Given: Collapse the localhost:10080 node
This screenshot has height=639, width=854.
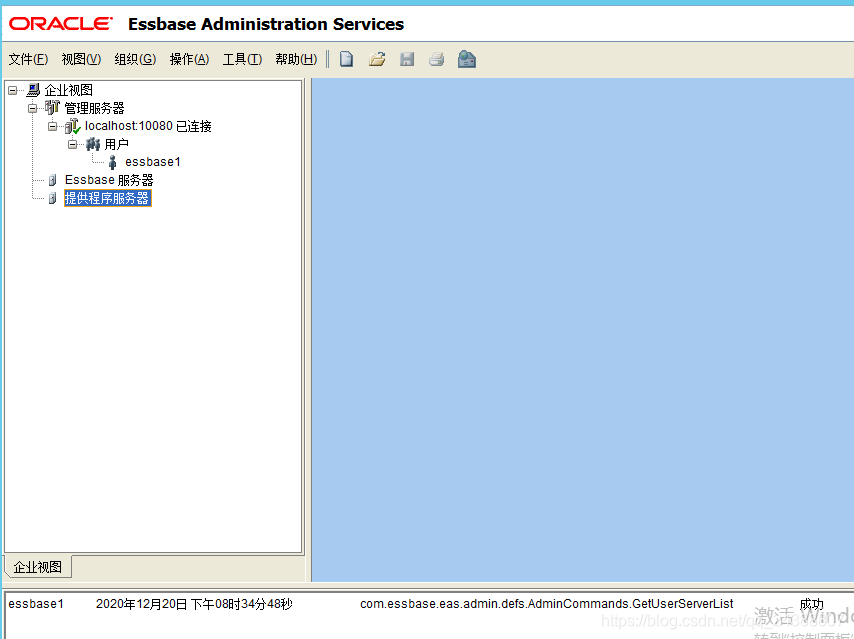Looking at the screenshot, I should tap(52, 125).
